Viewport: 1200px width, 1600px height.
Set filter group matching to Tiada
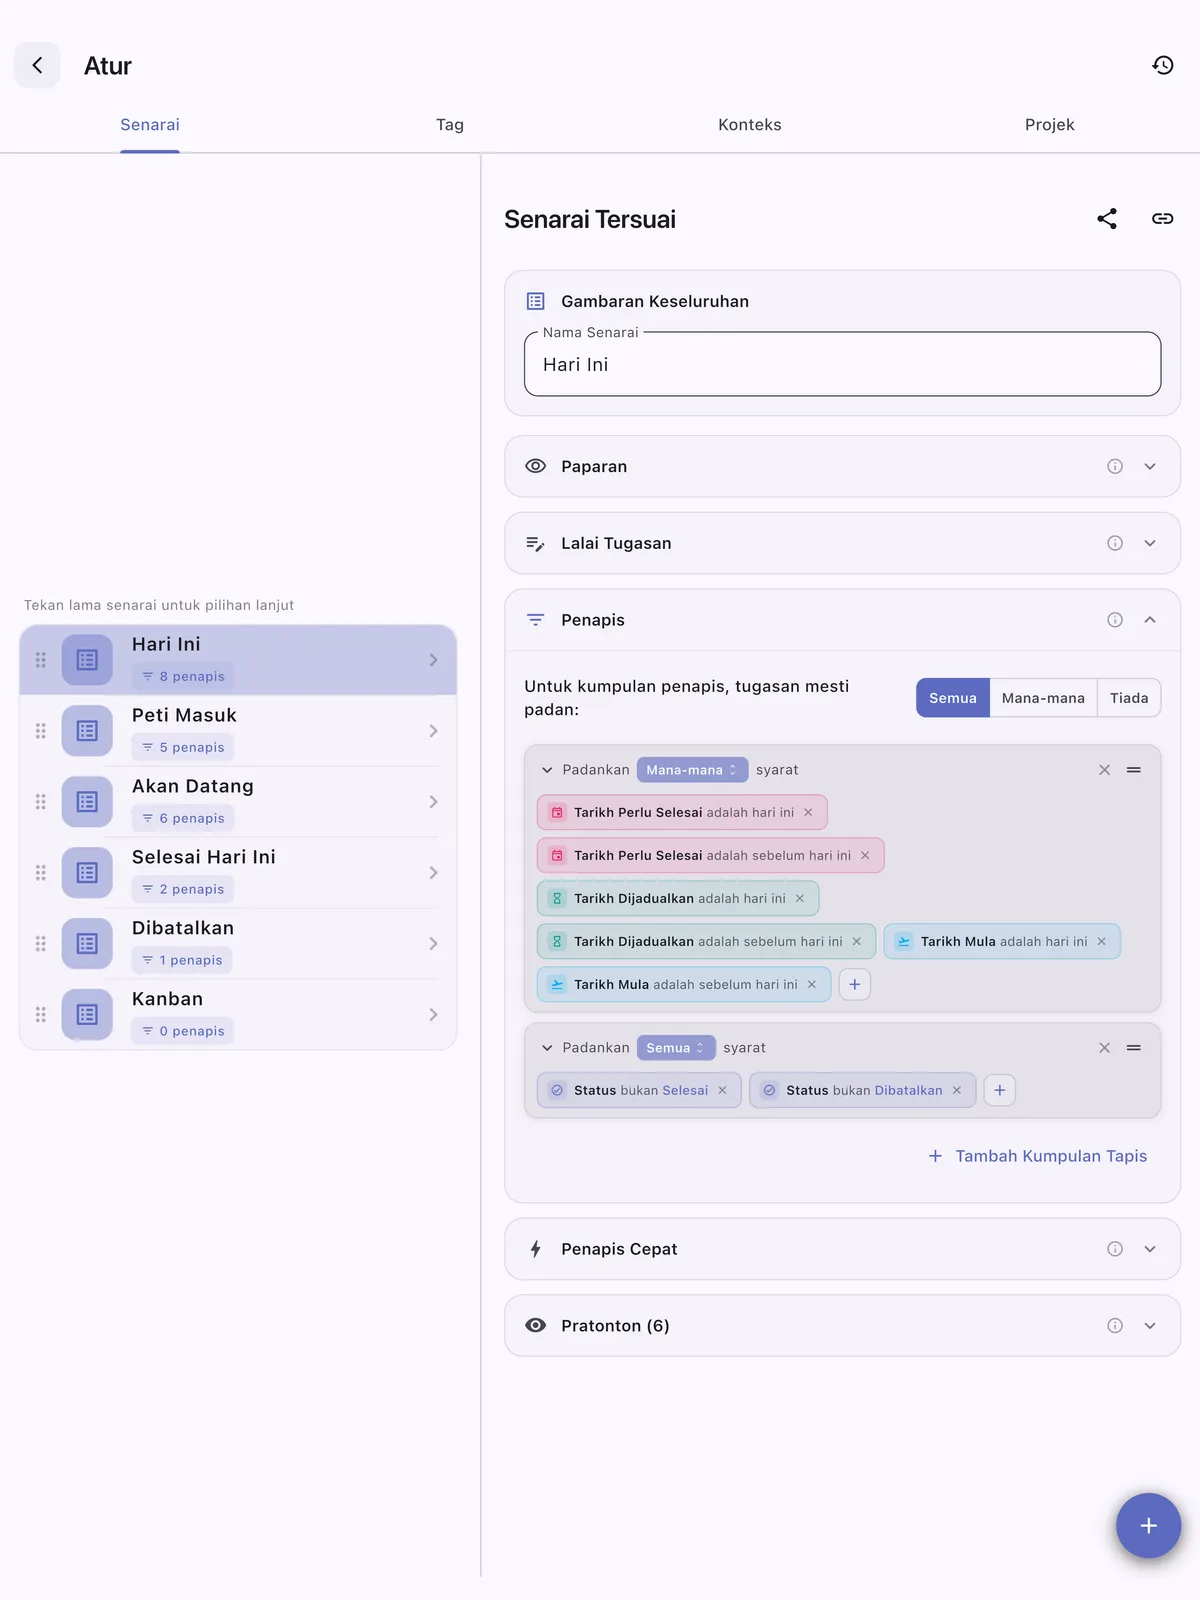click(1129, 698)
